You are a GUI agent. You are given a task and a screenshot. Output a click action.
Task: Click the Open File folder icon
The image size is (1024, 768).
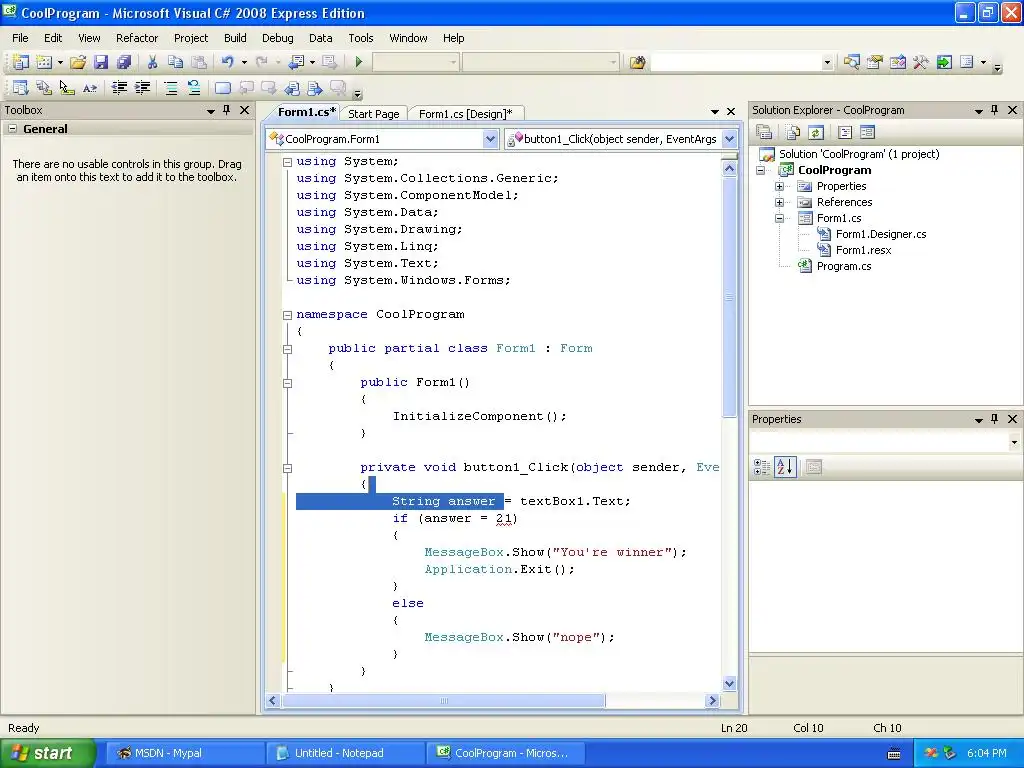tap(78, 62)
